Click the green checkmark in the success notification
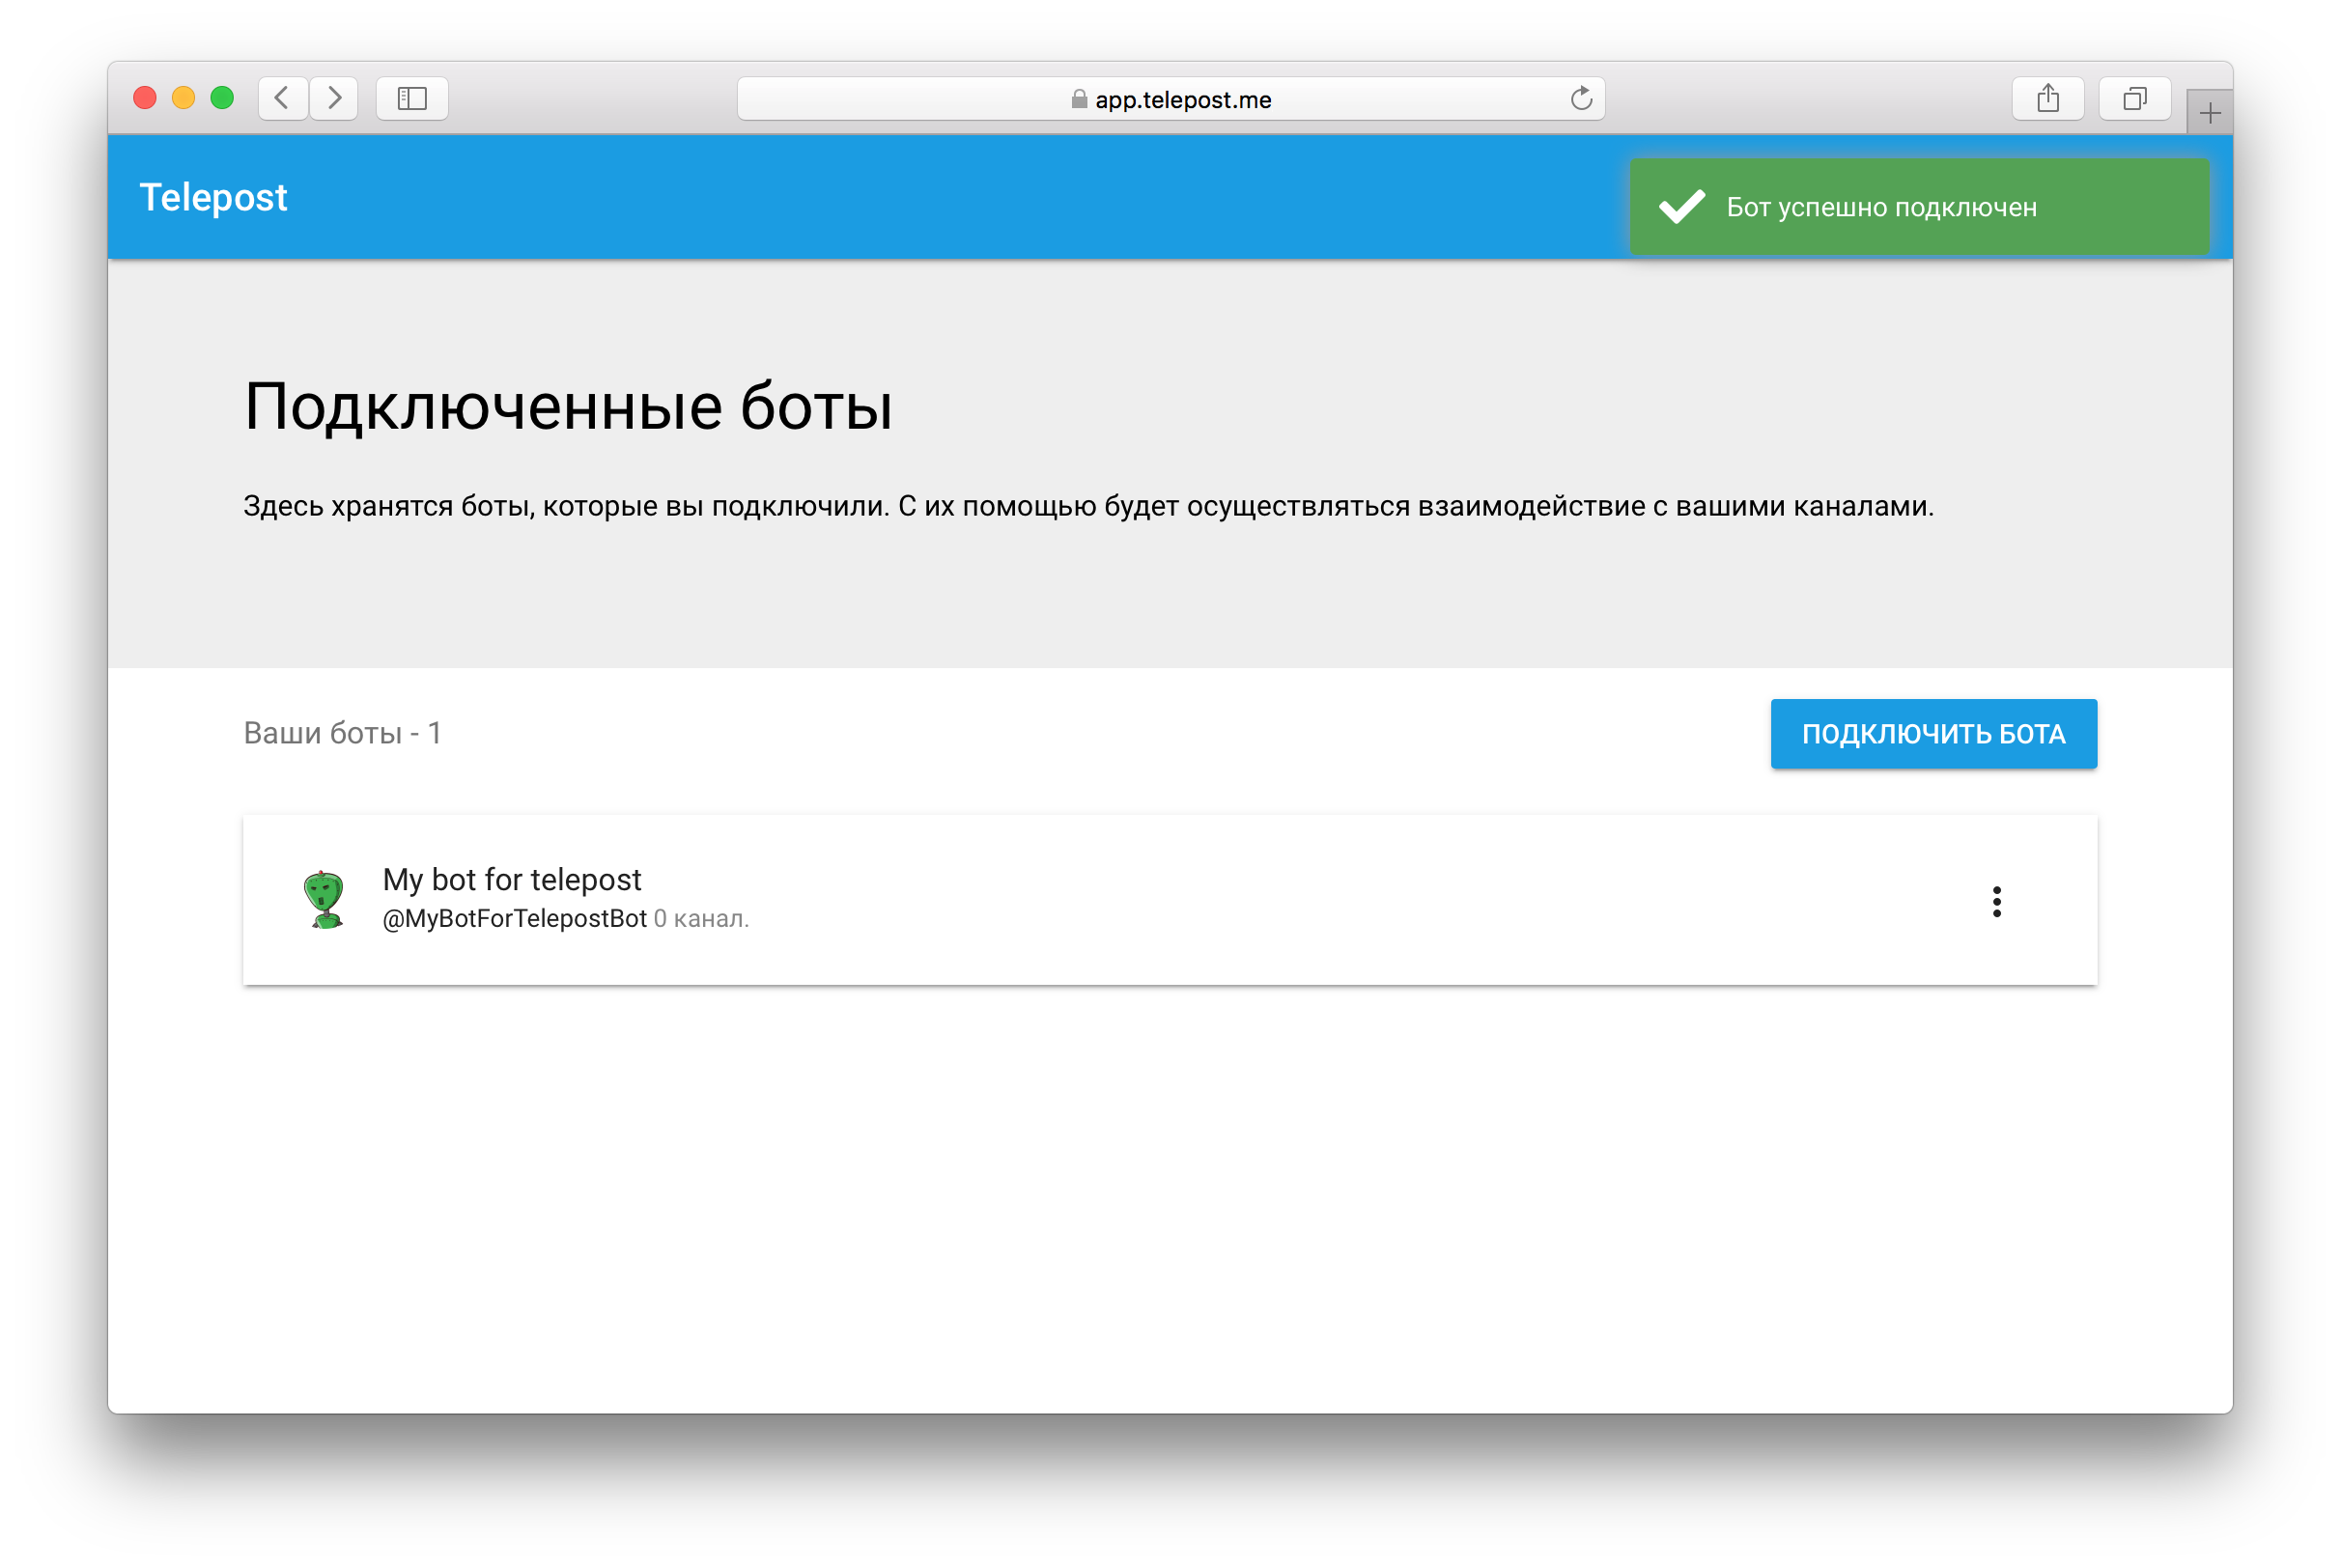Viewport: 2341px width, 1568px height. pos(1683,207)
